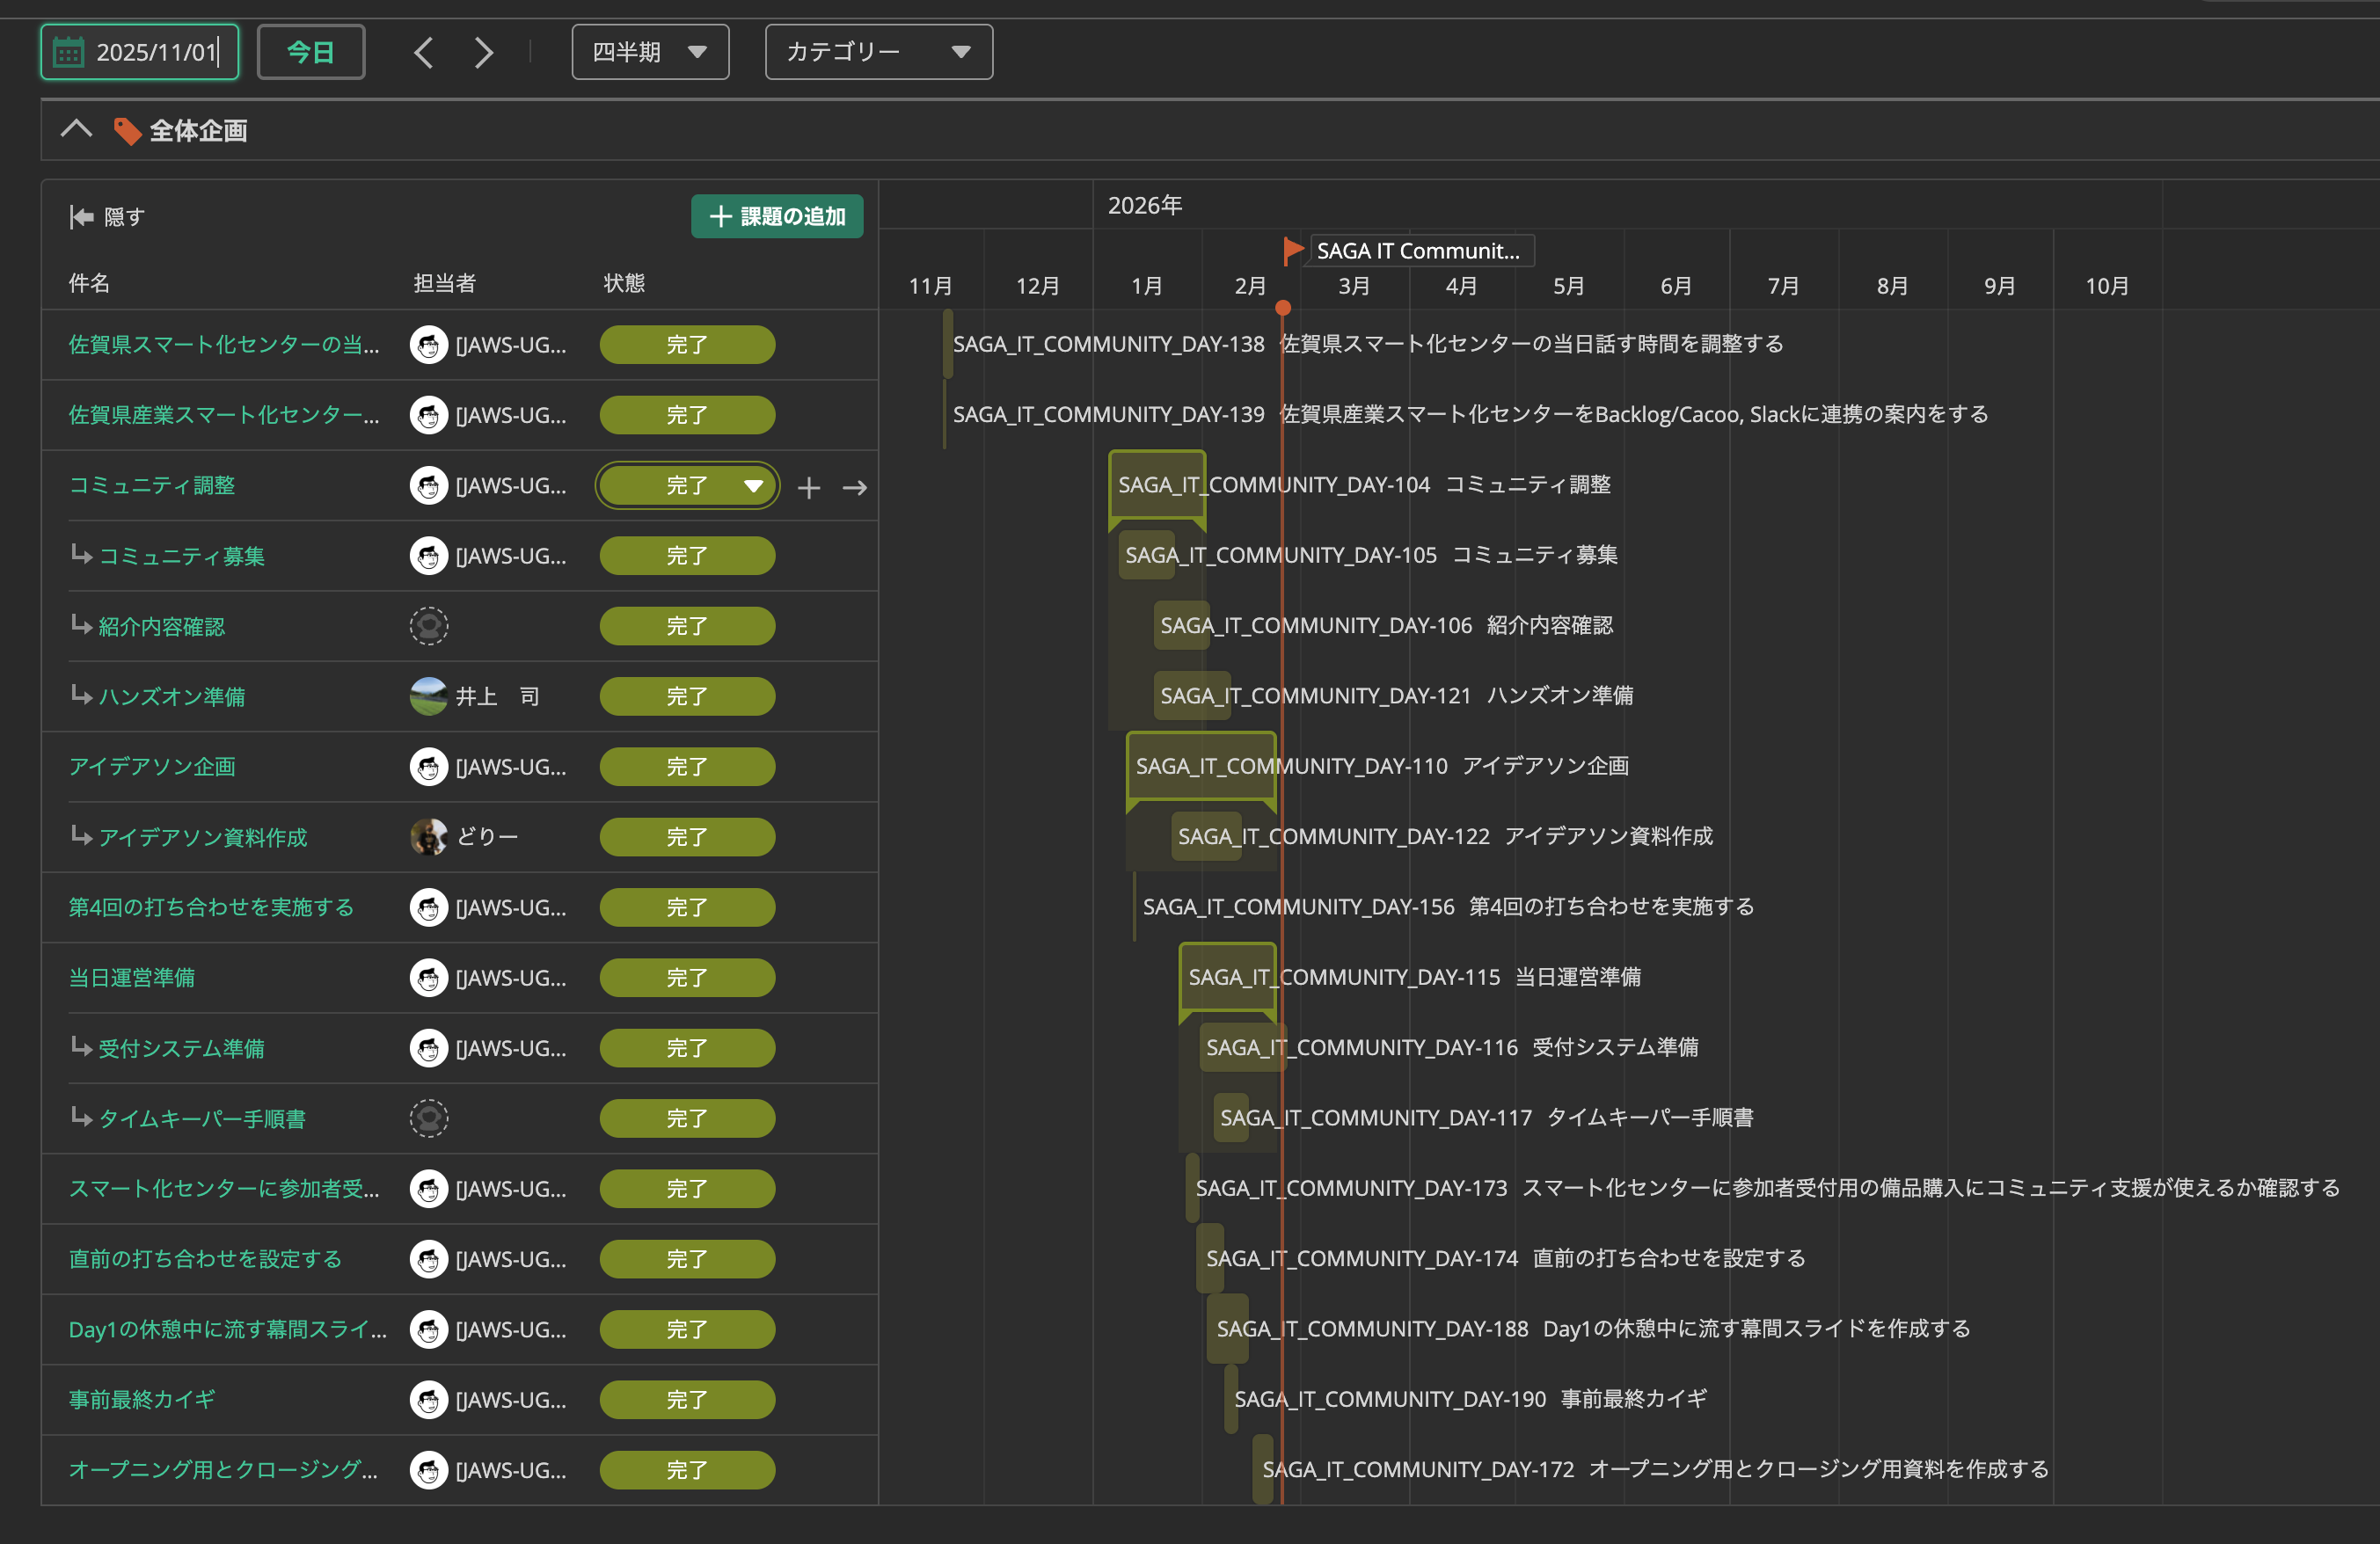Screen dimensions: 2380x1544
Task: Collapse the 全体企画 category section
Action: [76, 130]
